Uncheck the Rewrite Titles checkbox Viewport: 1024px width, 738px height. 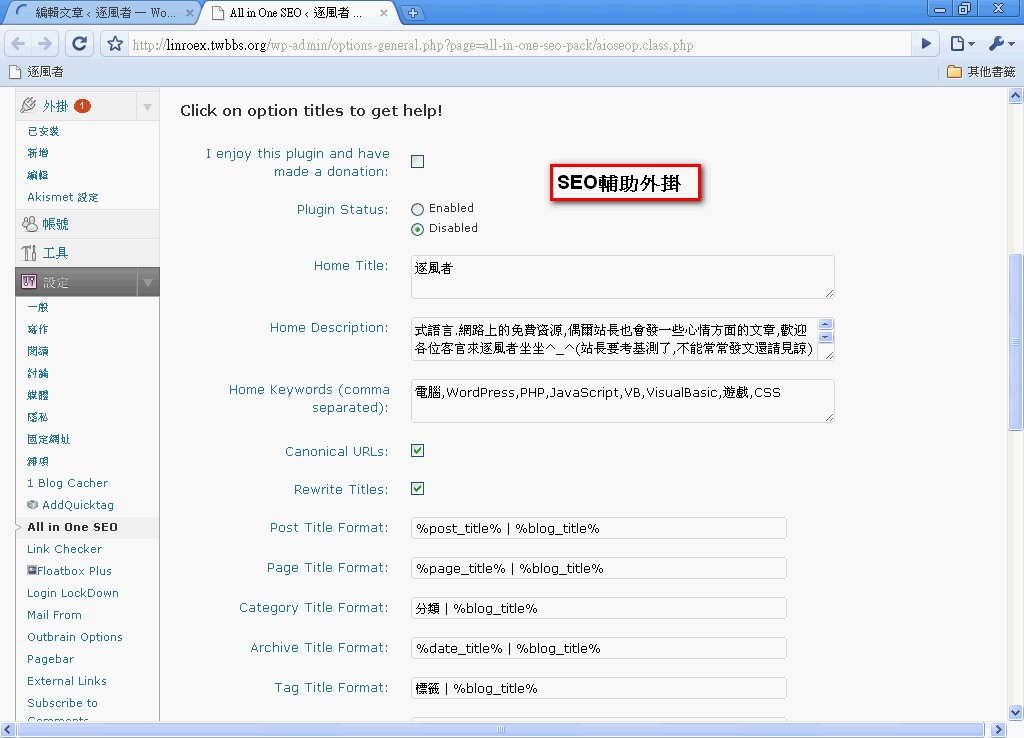tap(417, 489)
